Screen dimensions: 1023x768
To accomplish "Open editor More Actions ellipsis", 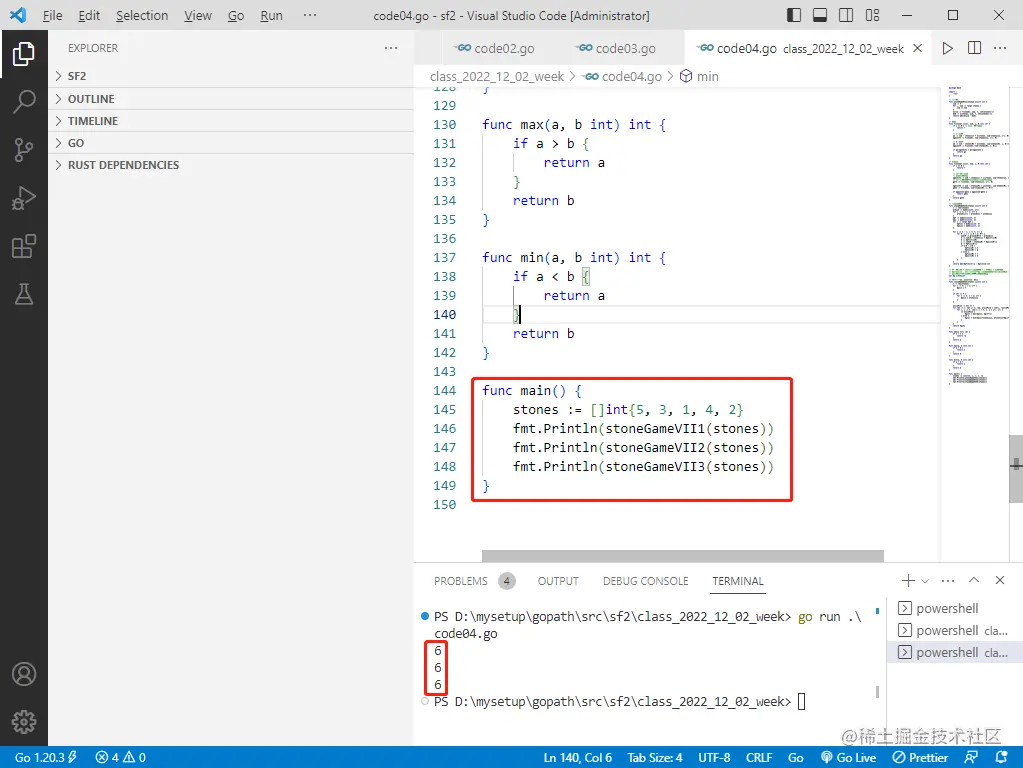I will click(x=1000, y=48).
